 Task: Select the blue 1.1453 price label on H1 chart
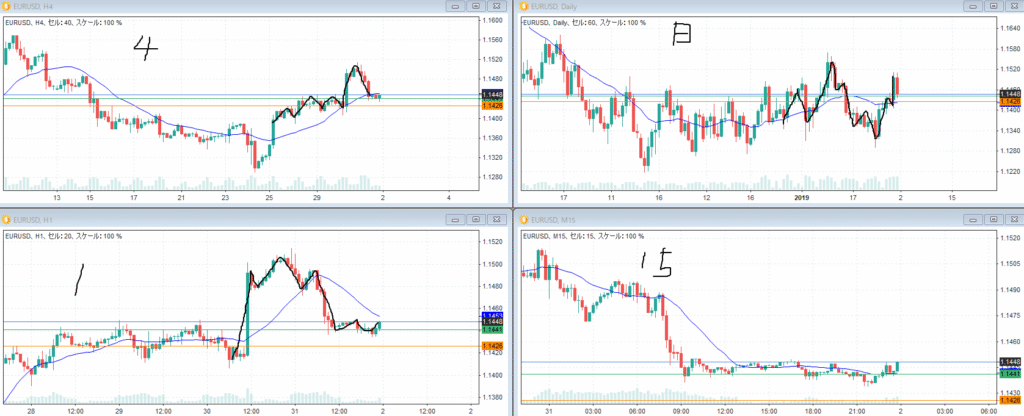pyautogui.click(x=492, y=315)
